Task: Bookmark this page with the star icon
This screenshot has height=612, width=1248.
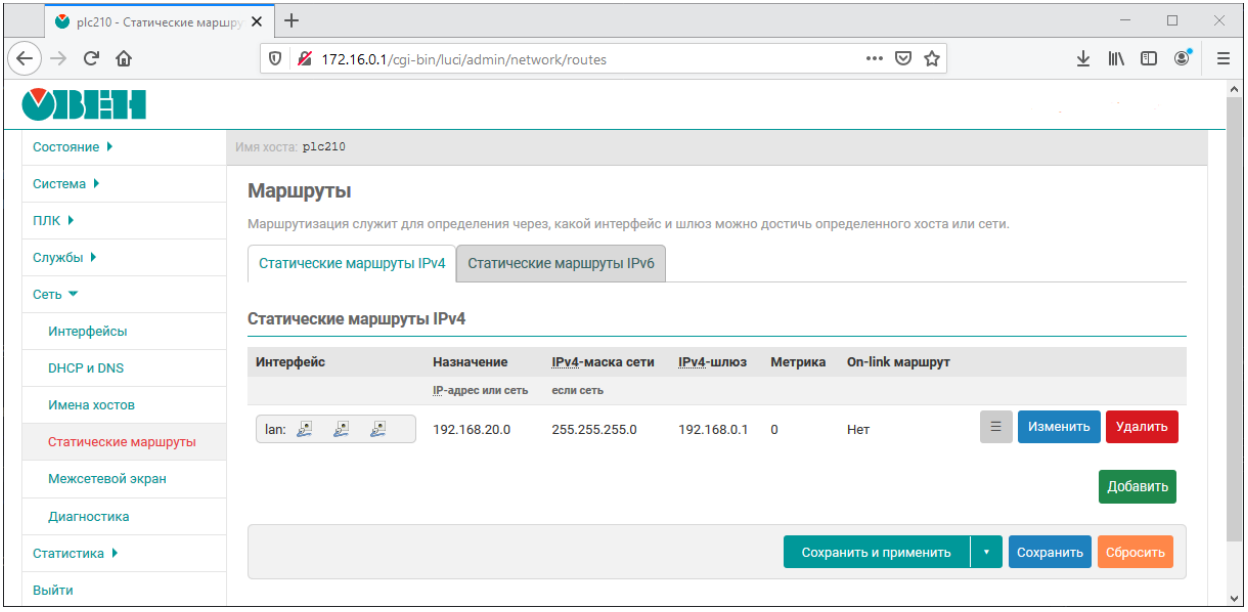Action: tap(932, 59)
